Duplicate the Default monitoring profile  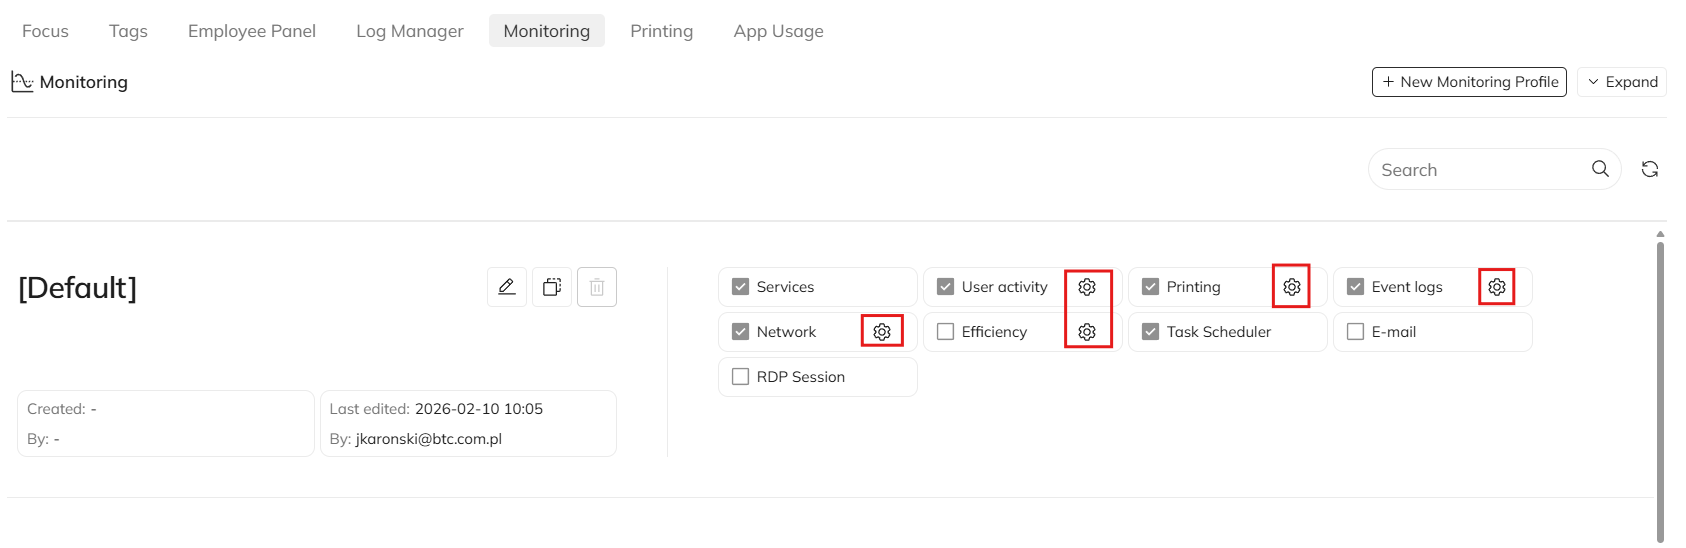(552, 287)
